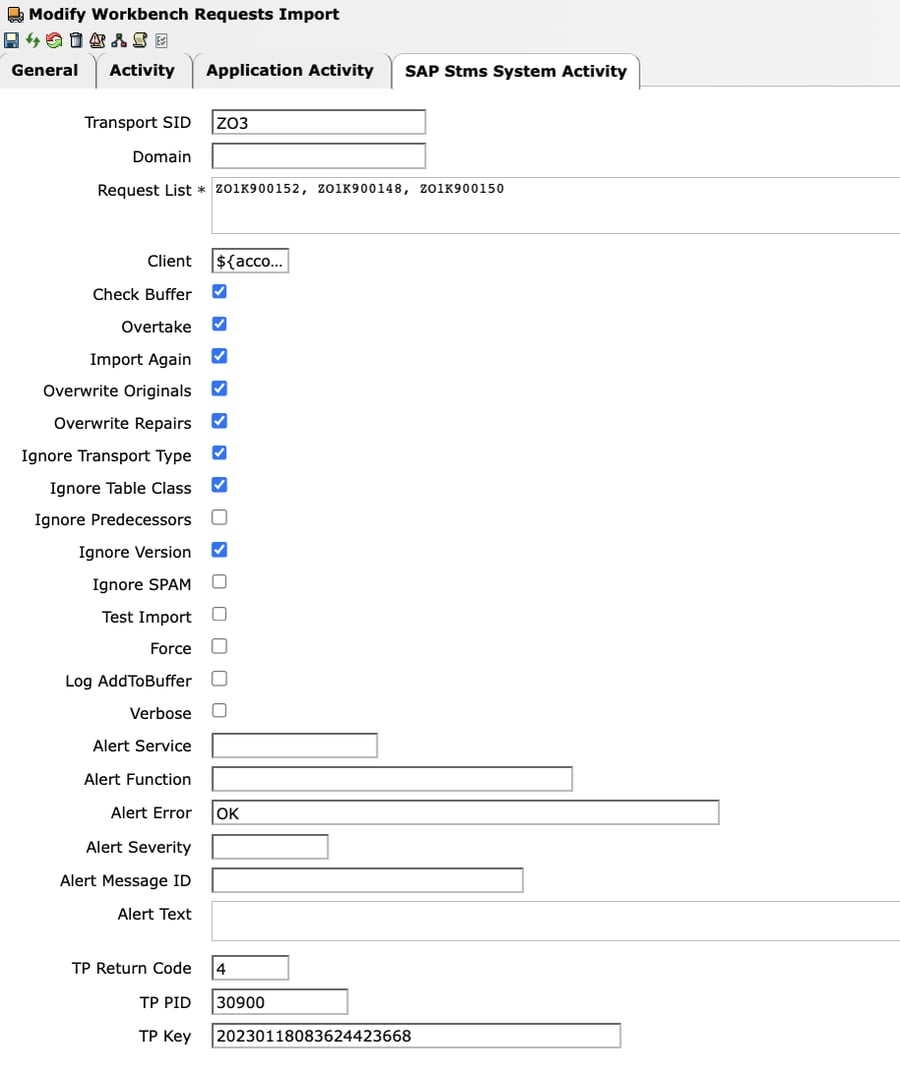Open the scroll log icon

(x=141, y=40)
